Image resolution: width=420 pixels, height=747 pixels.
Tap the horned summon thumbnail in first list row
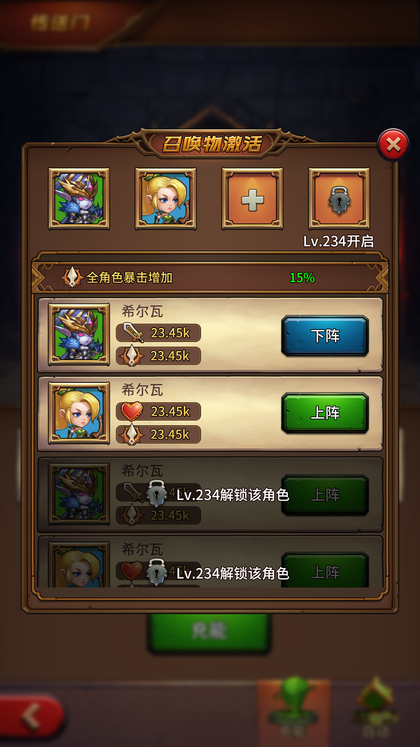(x=79, y=334)
